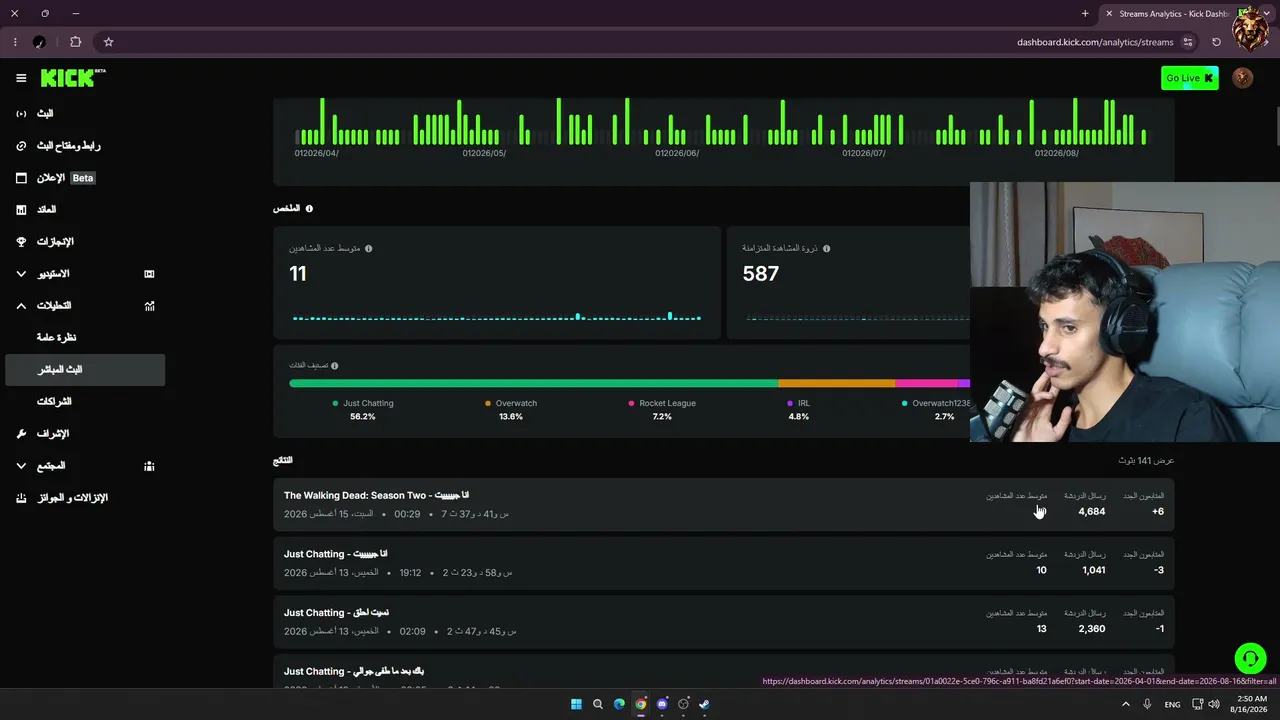Open the green support chat bubble
The width and height of the screenshot is (1280, 720).
1250,658
